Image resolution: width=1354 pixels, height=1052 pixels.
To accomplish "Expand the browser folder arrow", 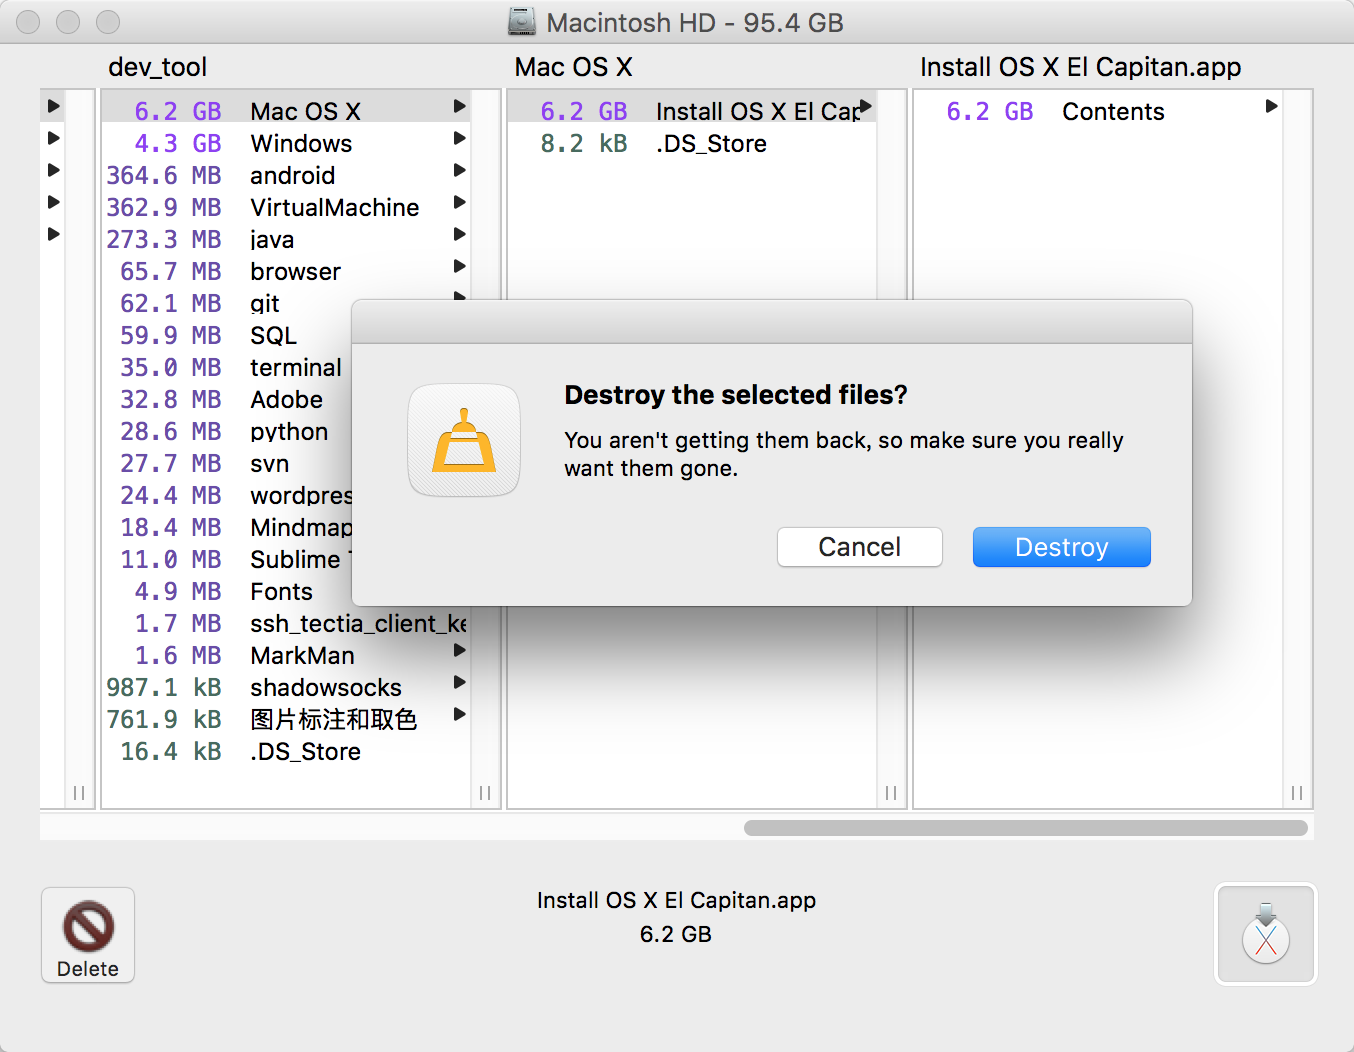I will coord(460,266).
